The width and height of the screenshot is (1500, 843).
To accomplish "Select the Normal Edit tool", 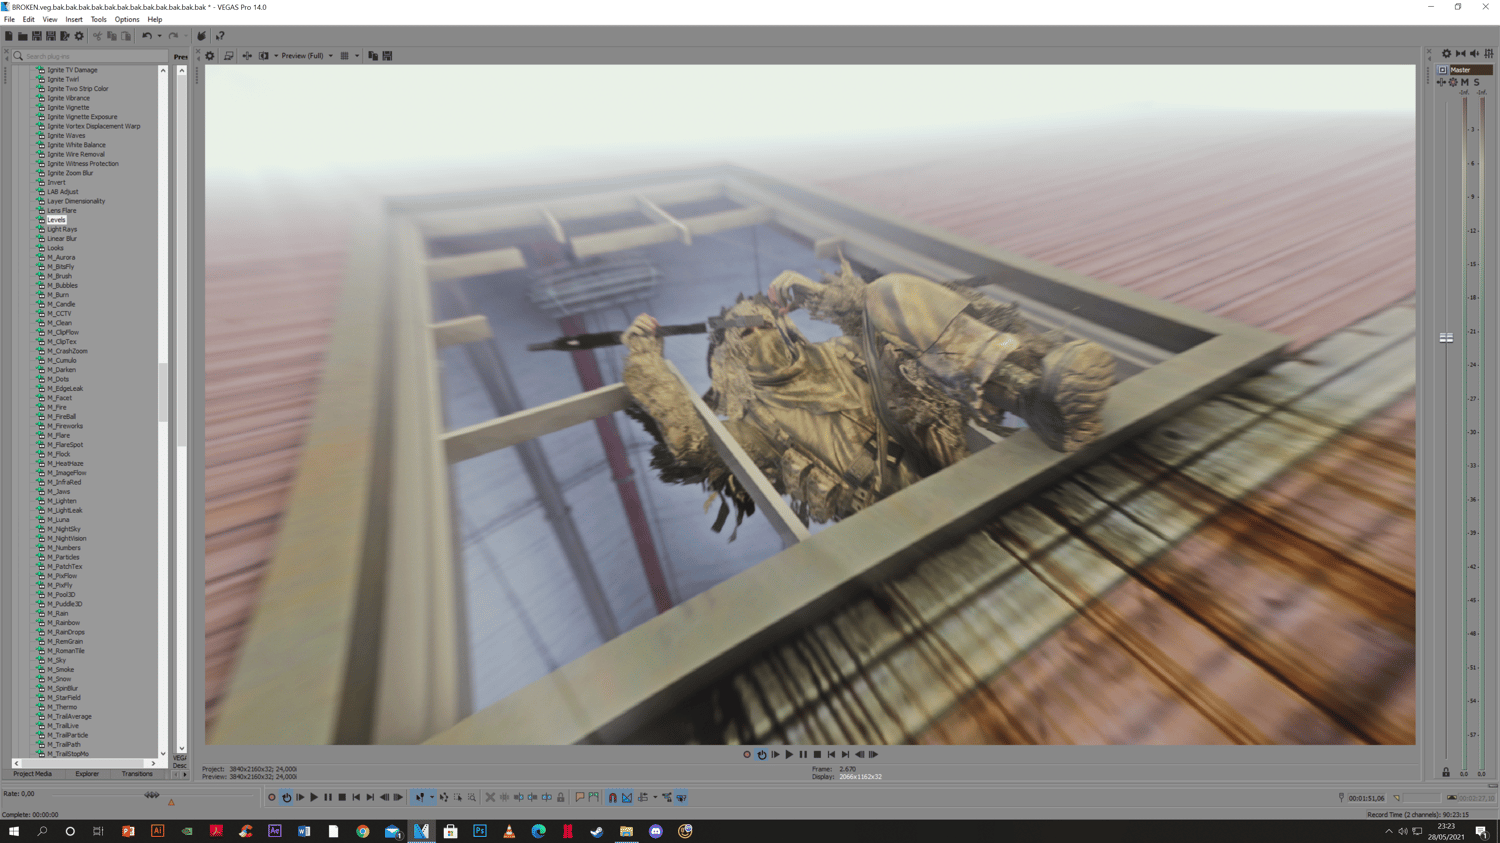I will (x=419, y=798).
